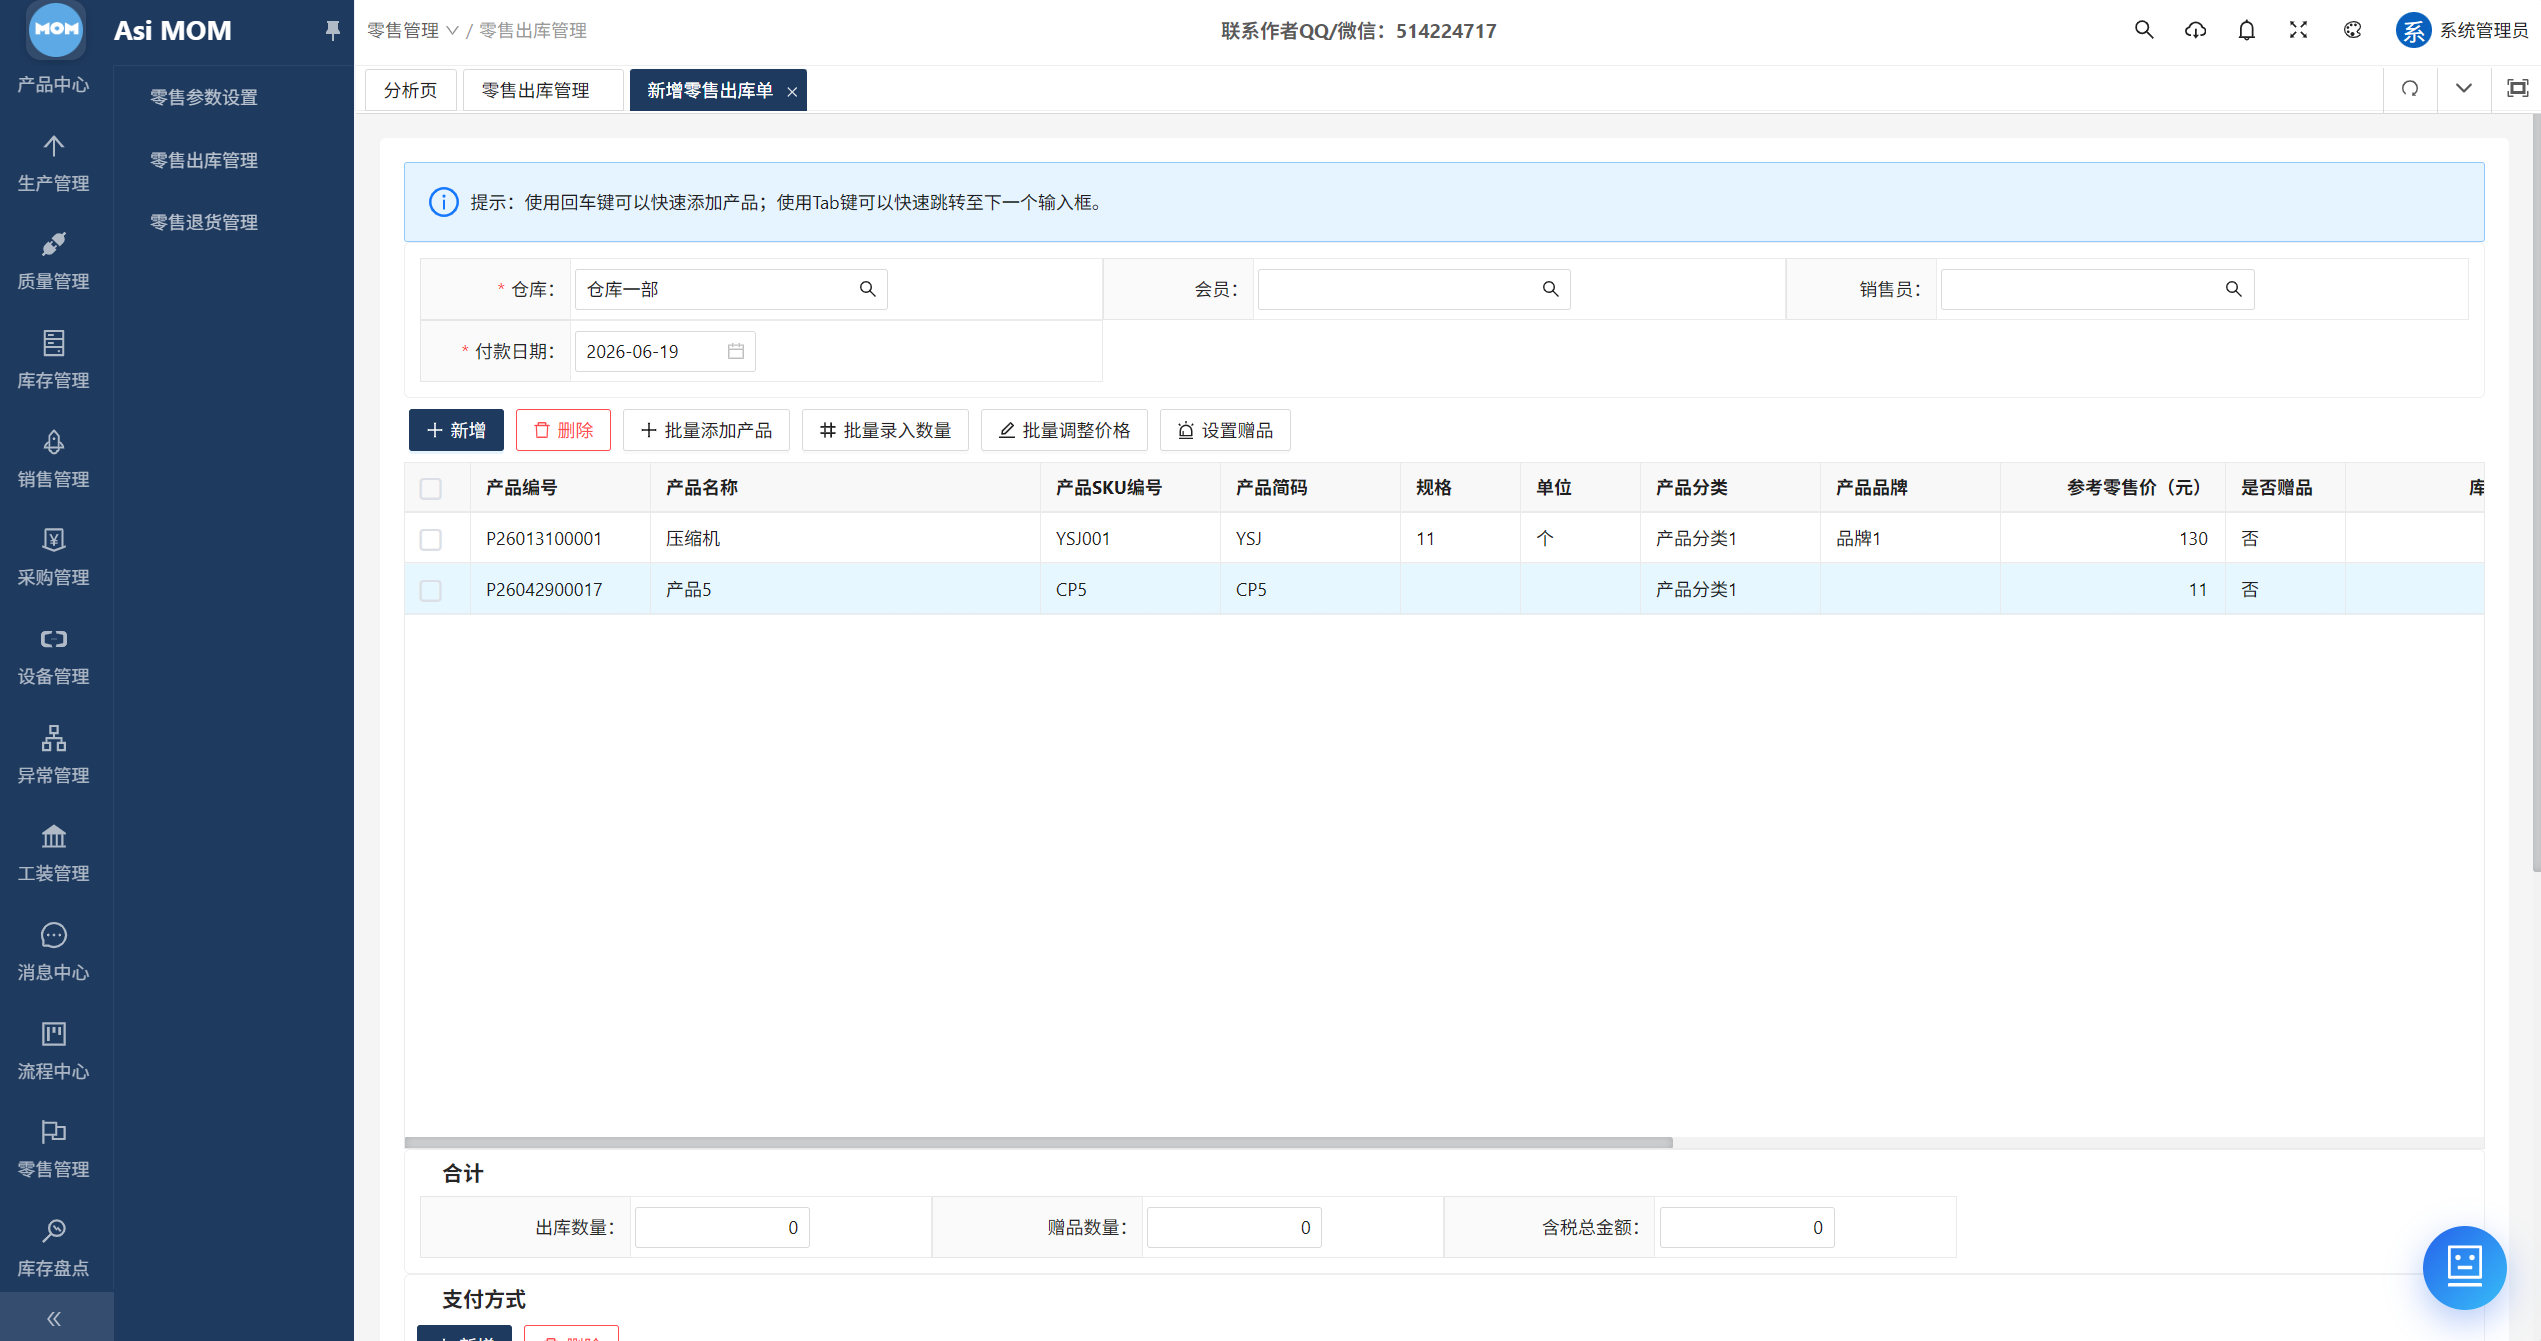The image size is (2541, 1341).
Task: Click the search icon in top header
Action: [x=2143, y=30]
